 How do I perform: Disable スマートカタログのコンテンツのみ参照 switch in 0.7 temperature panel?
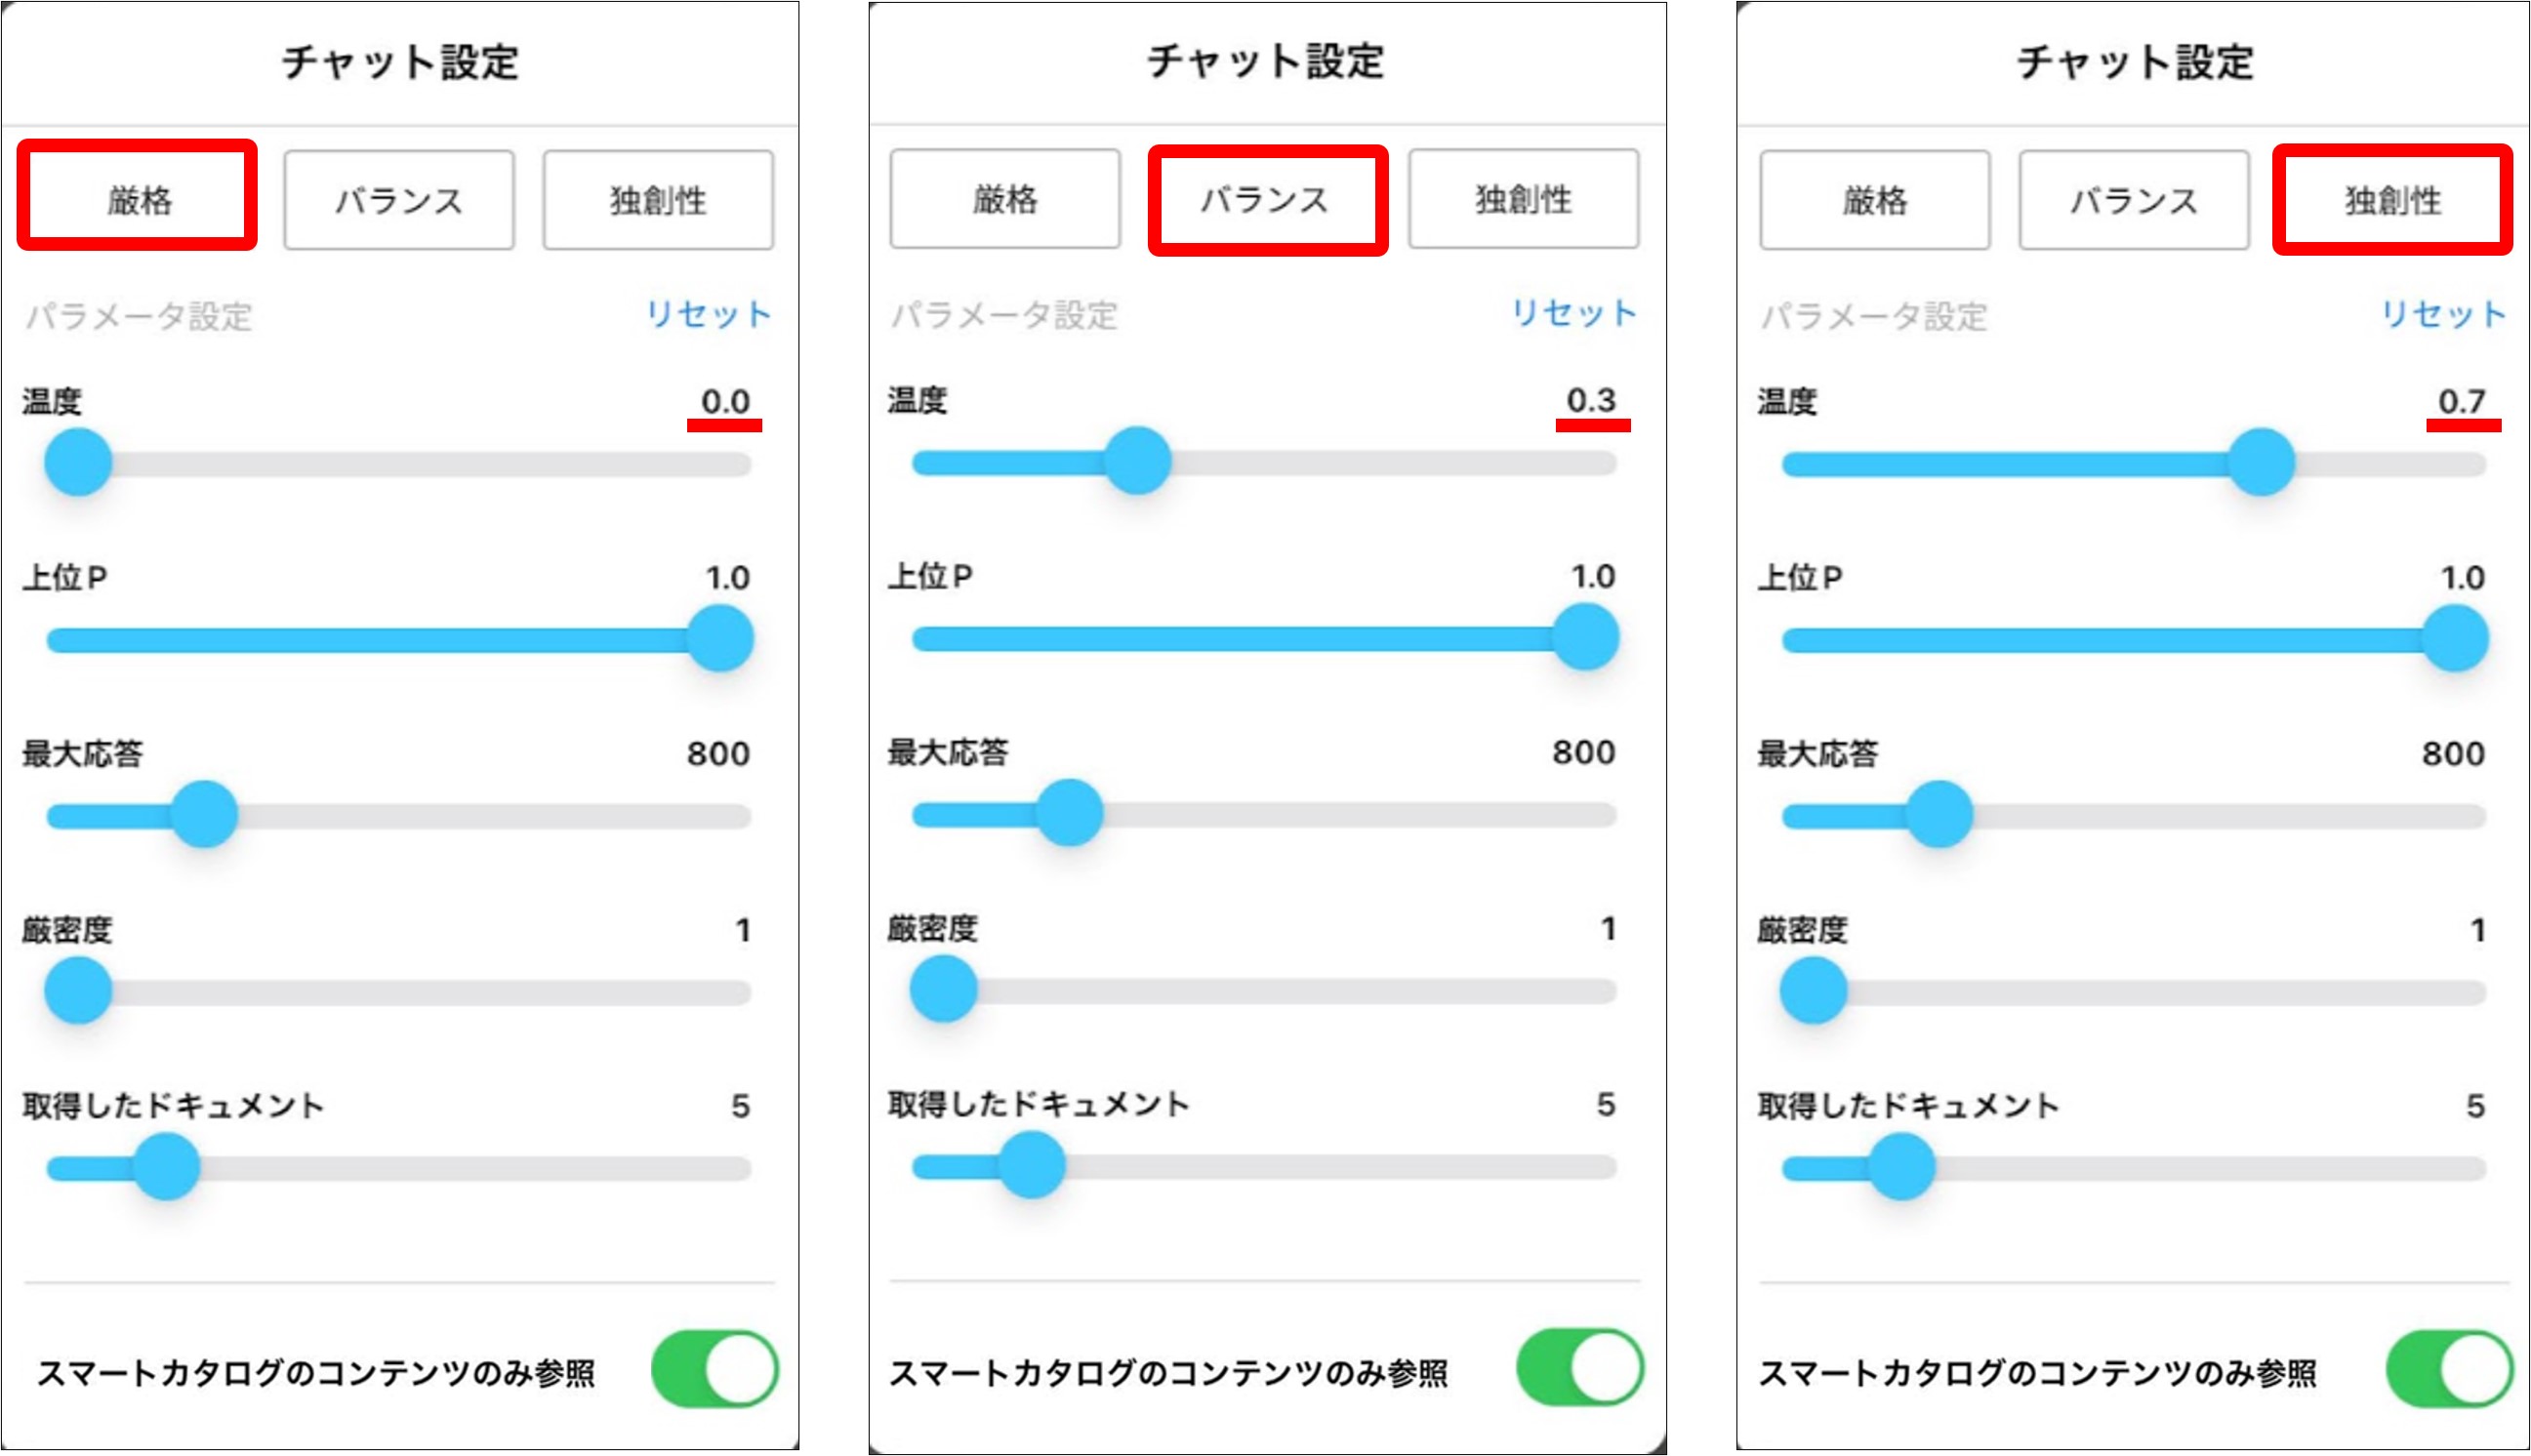[2448, 1369]
